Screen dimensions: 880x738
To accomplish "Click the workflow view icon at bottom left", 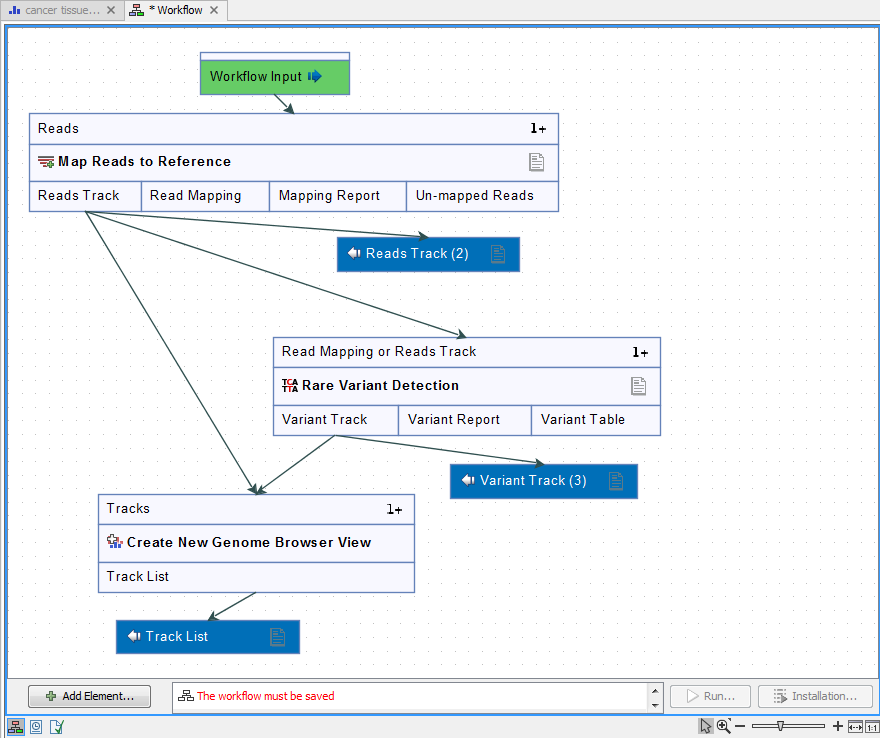I will coord(15,726).
